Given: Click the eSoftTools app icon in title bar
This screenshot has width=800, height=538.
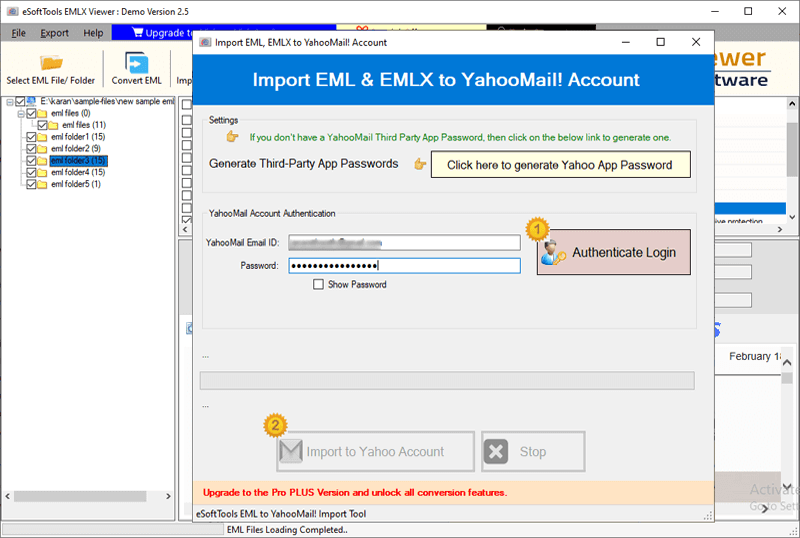Looking at the screenshot, I should pos(12,11).
